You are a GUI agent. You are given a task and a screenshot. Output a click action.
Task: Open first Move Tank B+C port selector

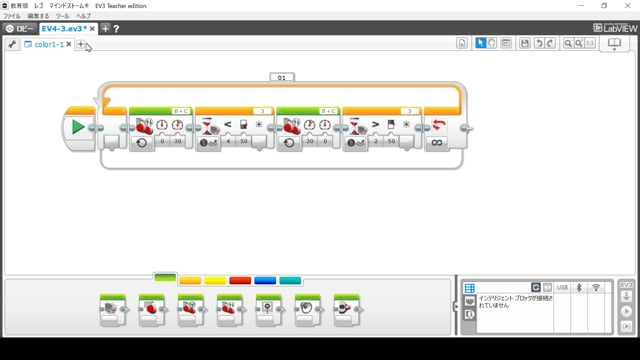[x=181, y=111]
